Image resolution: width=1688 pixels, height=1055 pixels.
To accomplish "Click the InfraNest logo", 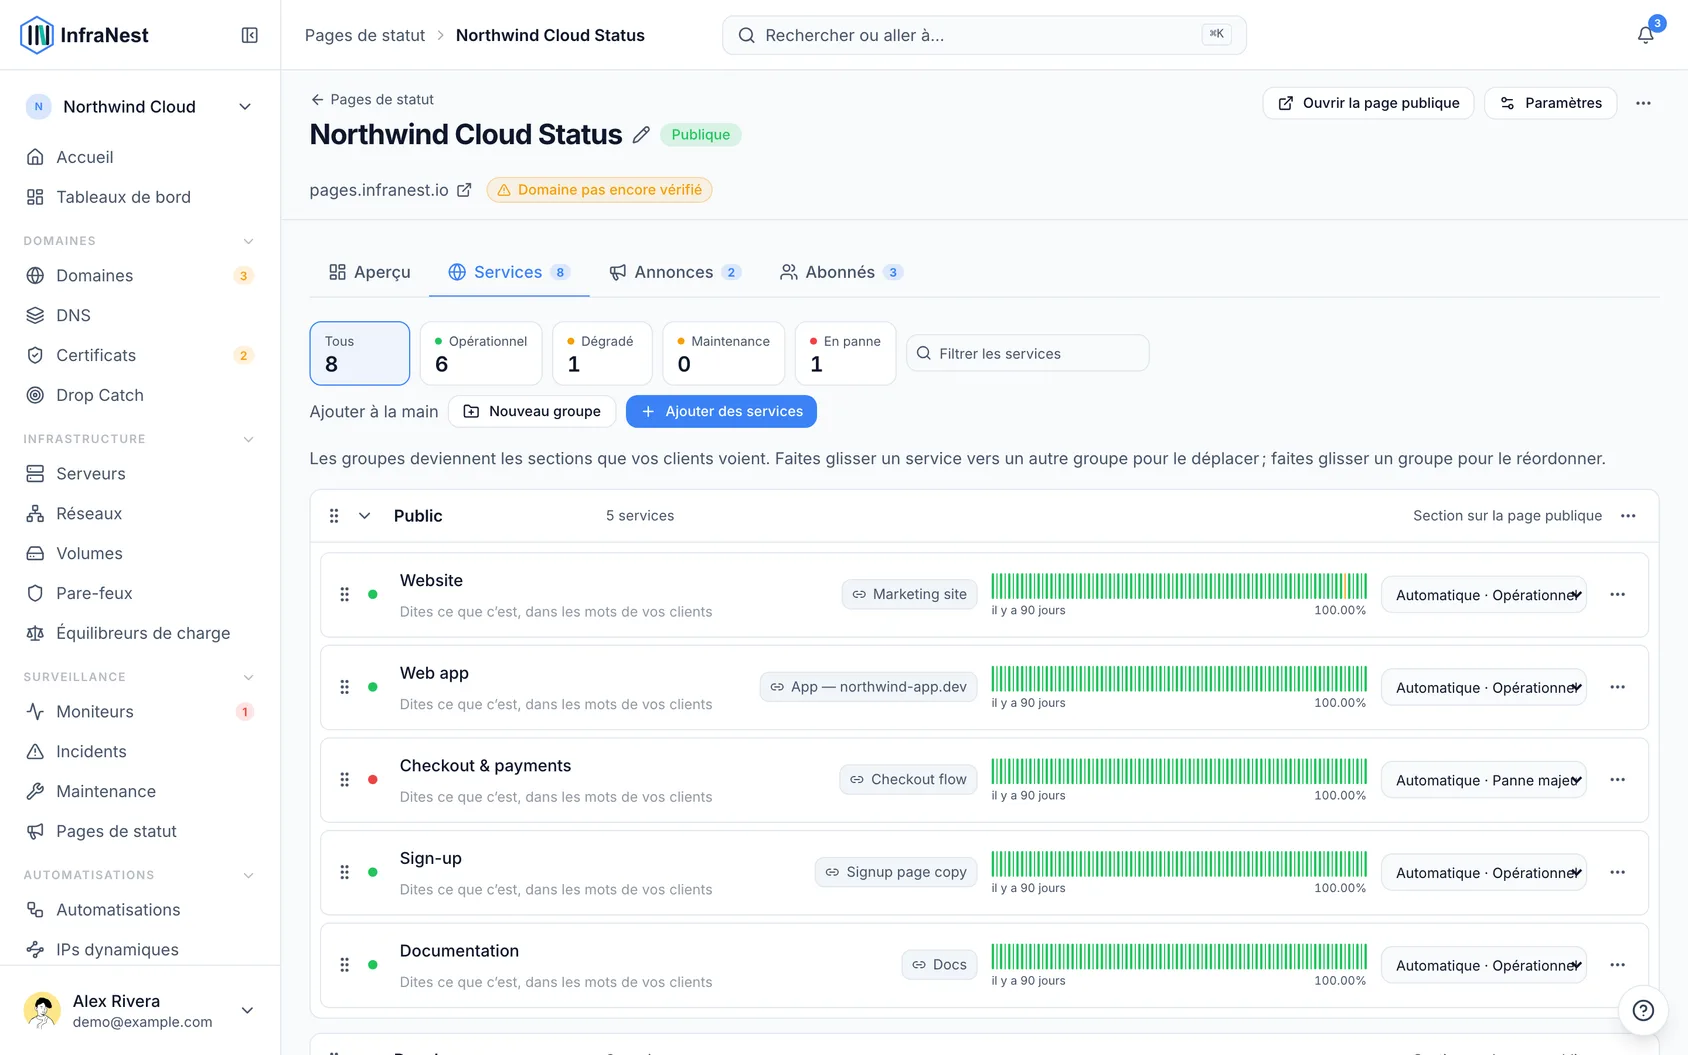I will tap(84, 35).
